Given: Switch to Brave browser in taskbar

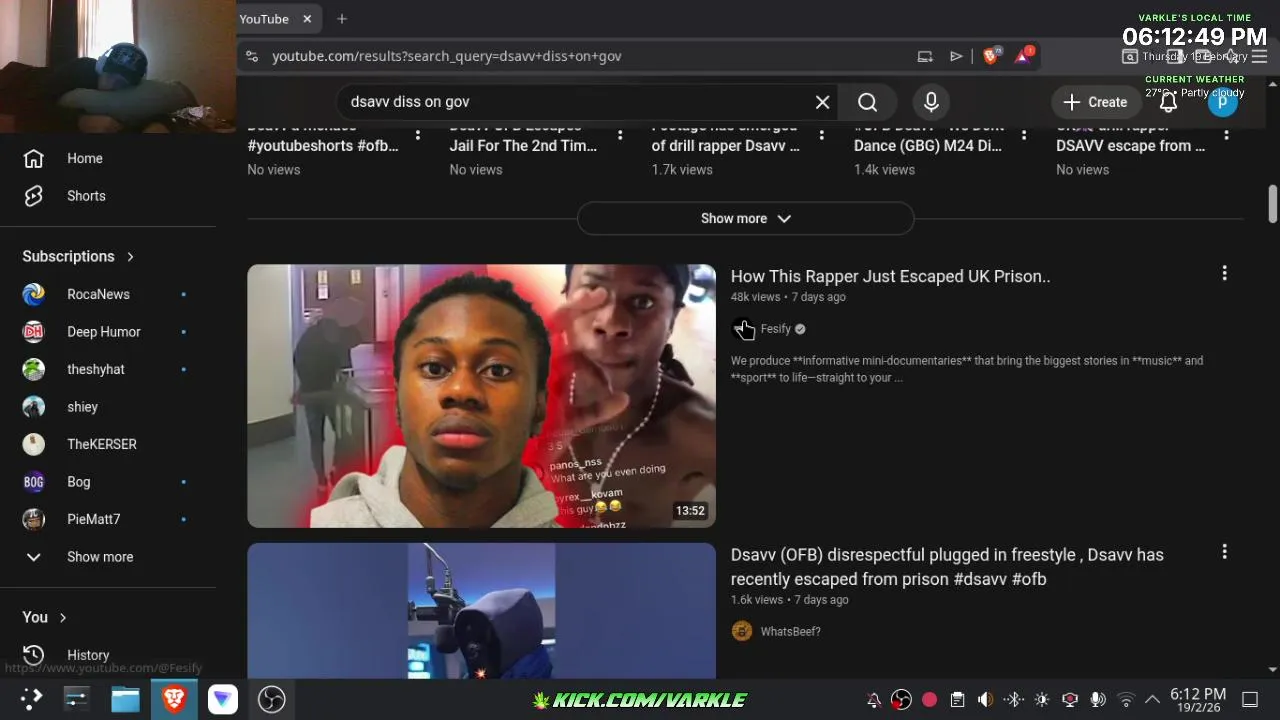Looking at the screenshot, I should [174, 699].
